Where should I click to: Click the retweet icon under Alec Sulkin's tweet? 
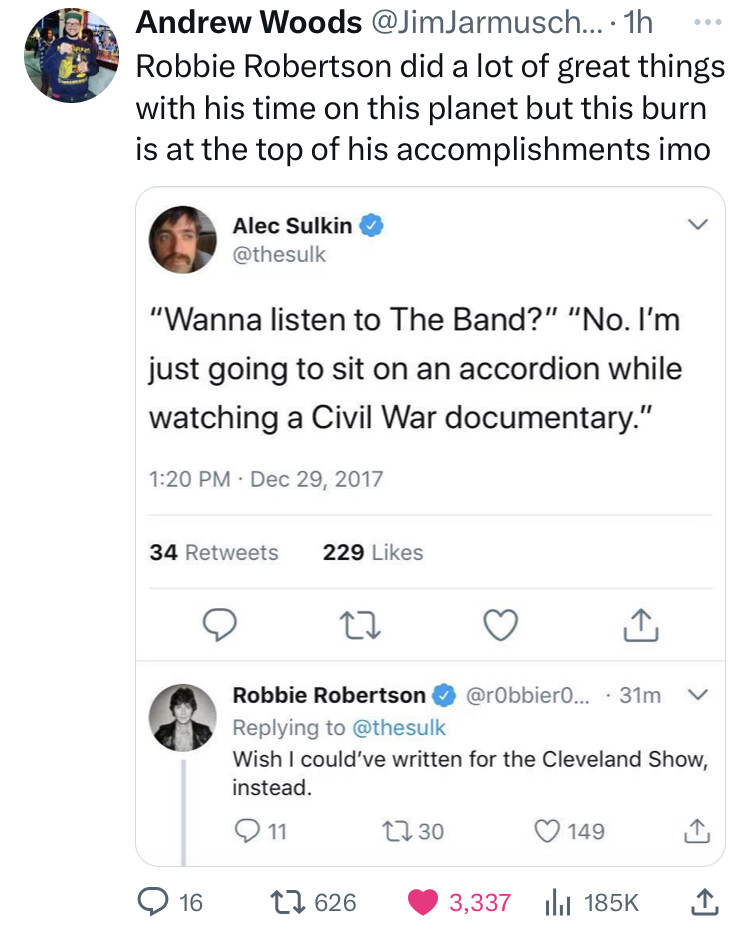(x=359, y=625)
